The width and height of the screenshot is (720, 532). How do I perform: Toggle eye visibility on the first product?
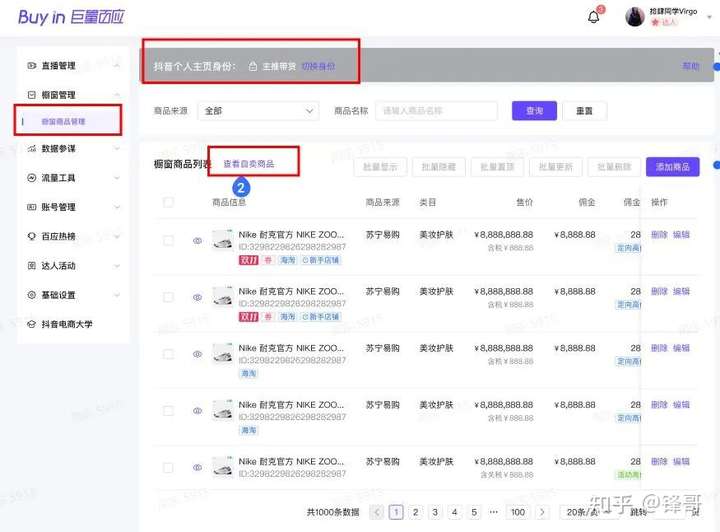click(197, 241)
